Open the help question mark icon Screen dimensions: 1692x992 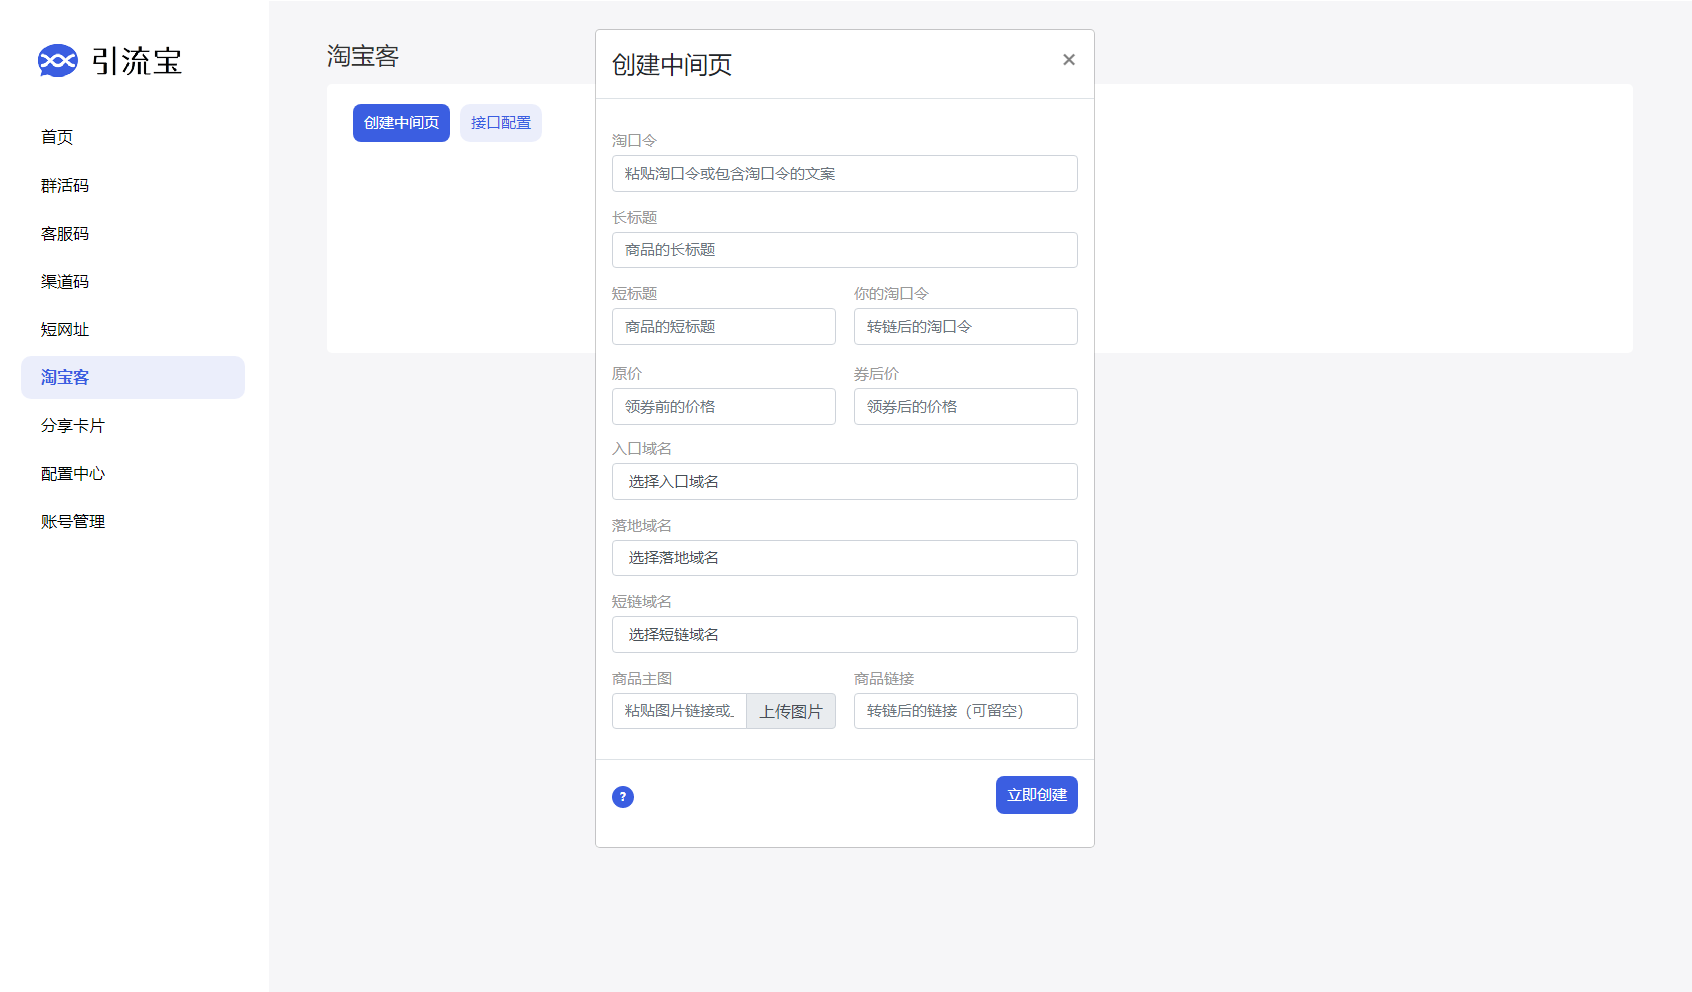(623, 797)
